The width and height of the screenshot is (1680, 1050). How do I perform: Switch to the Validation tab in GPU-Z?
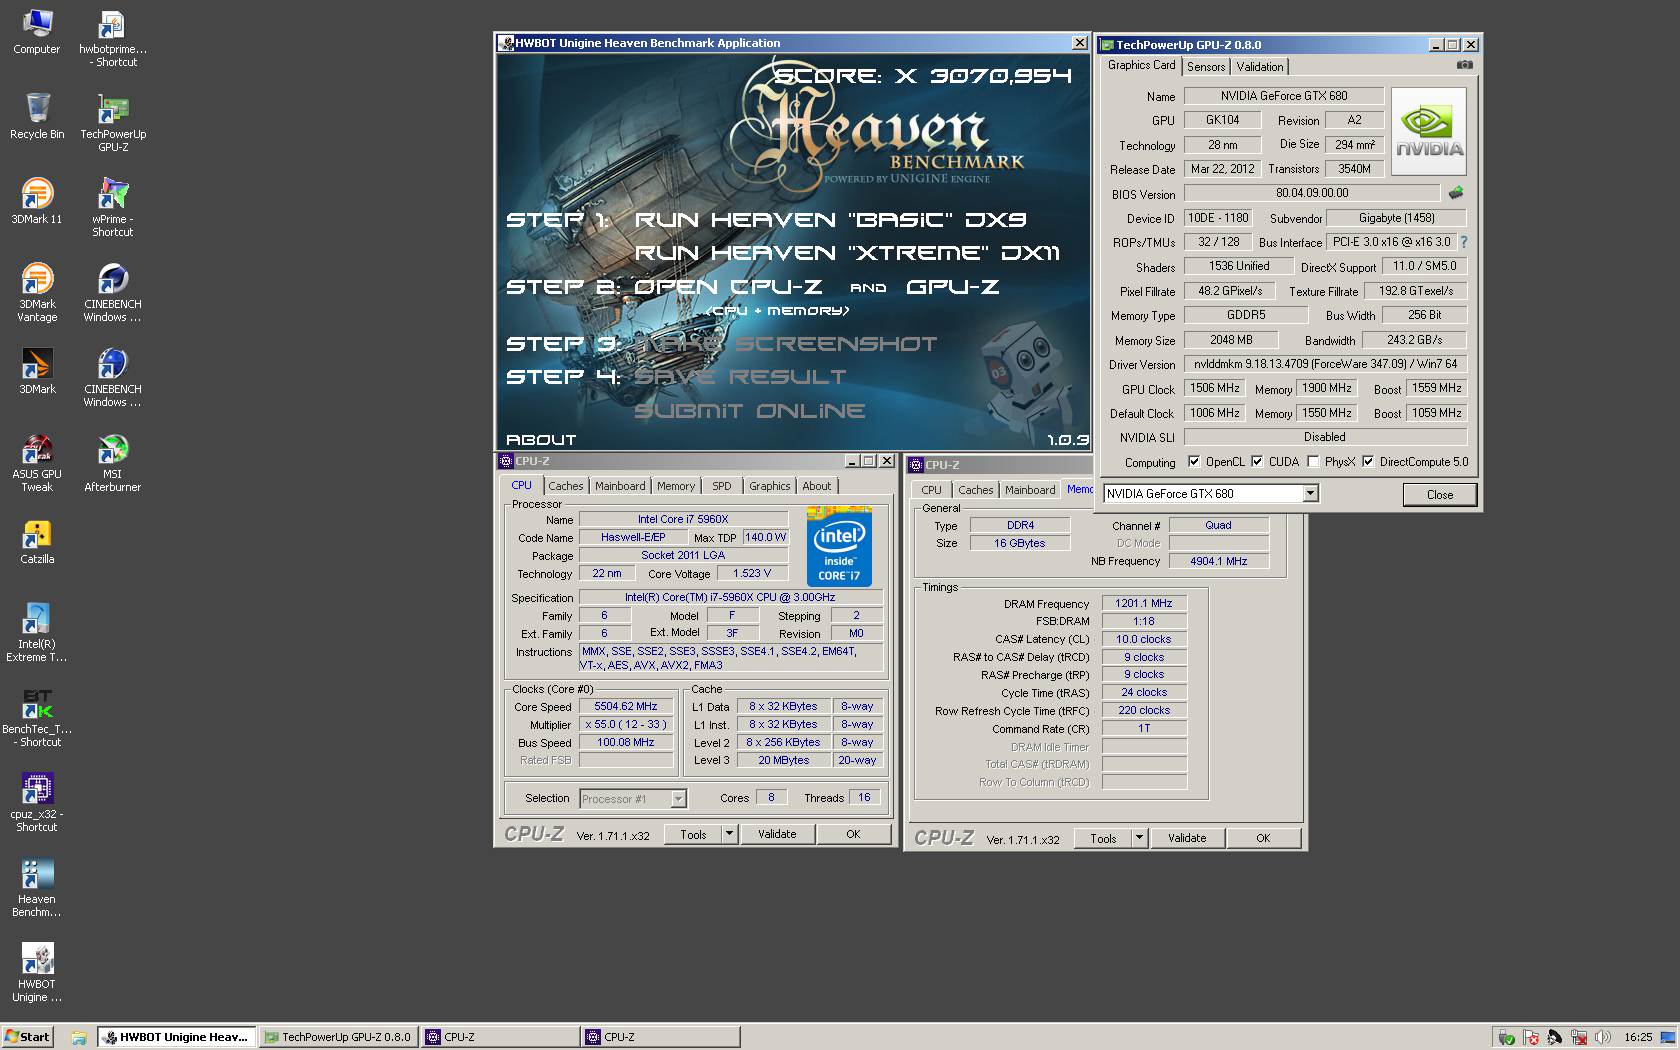tap(1260, 67)
